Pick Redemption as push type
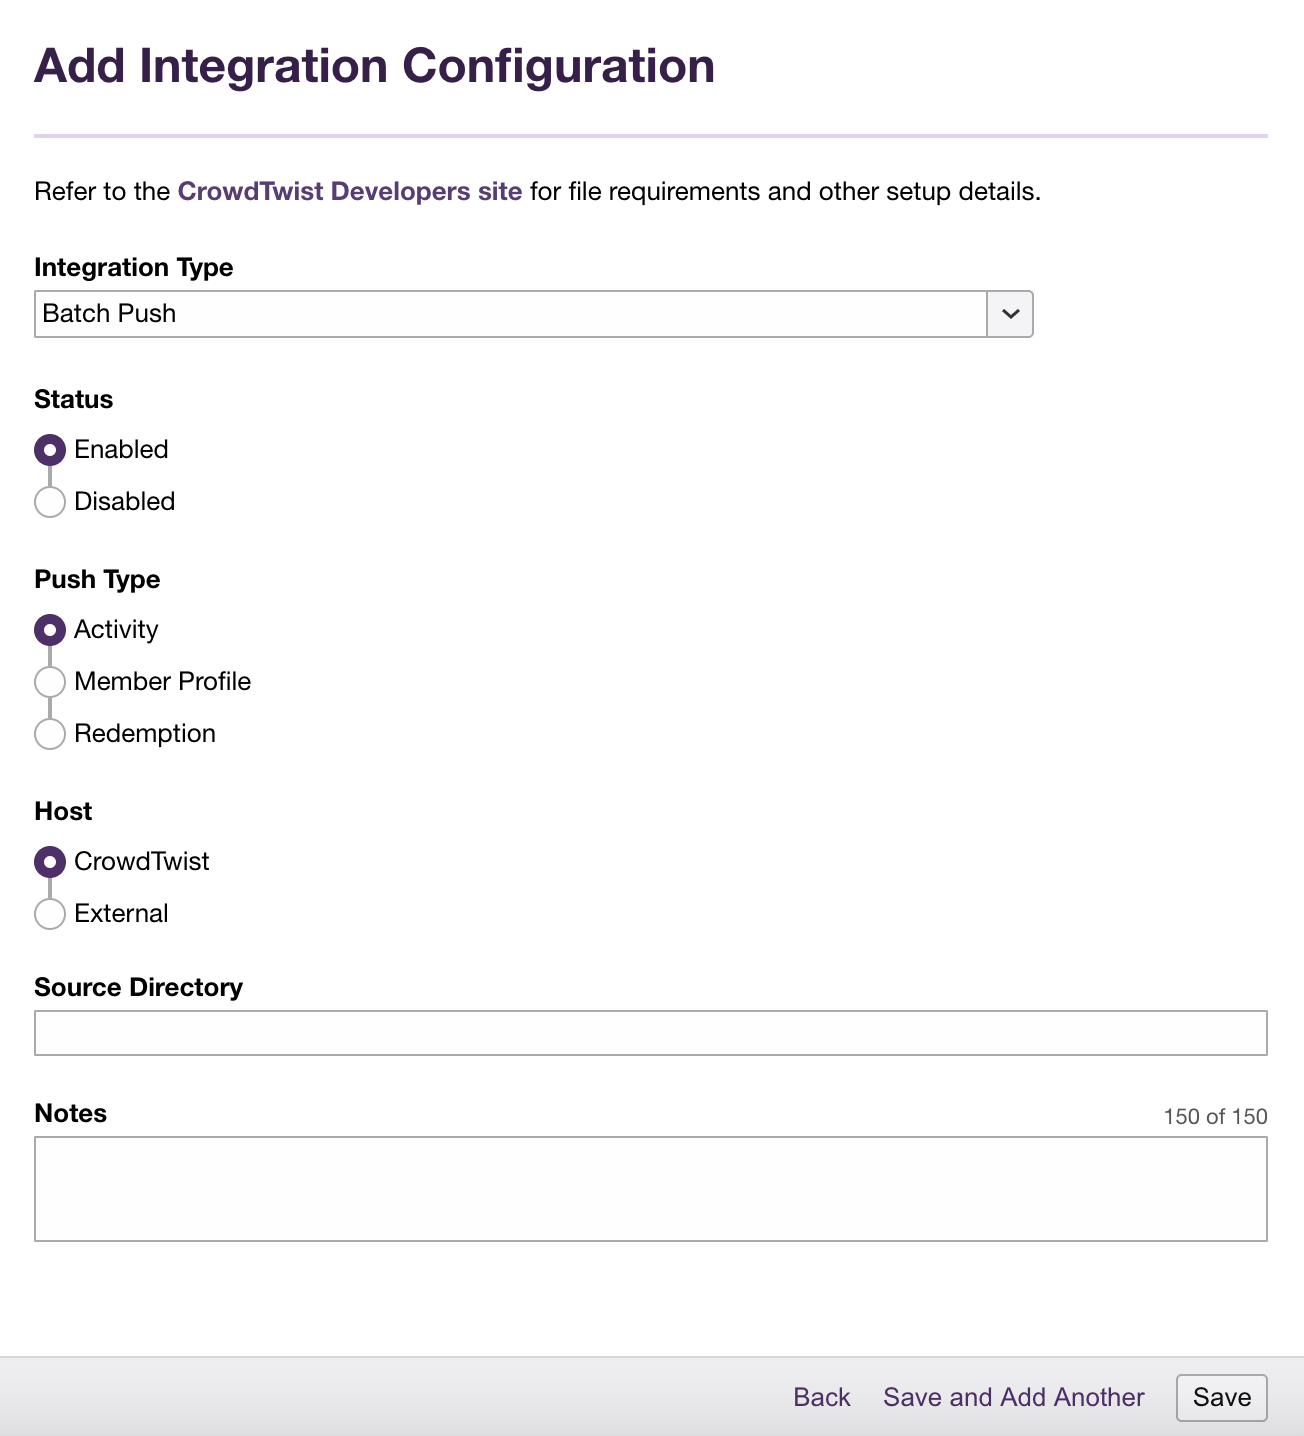1304x1436 pixels. coord(49,733)
